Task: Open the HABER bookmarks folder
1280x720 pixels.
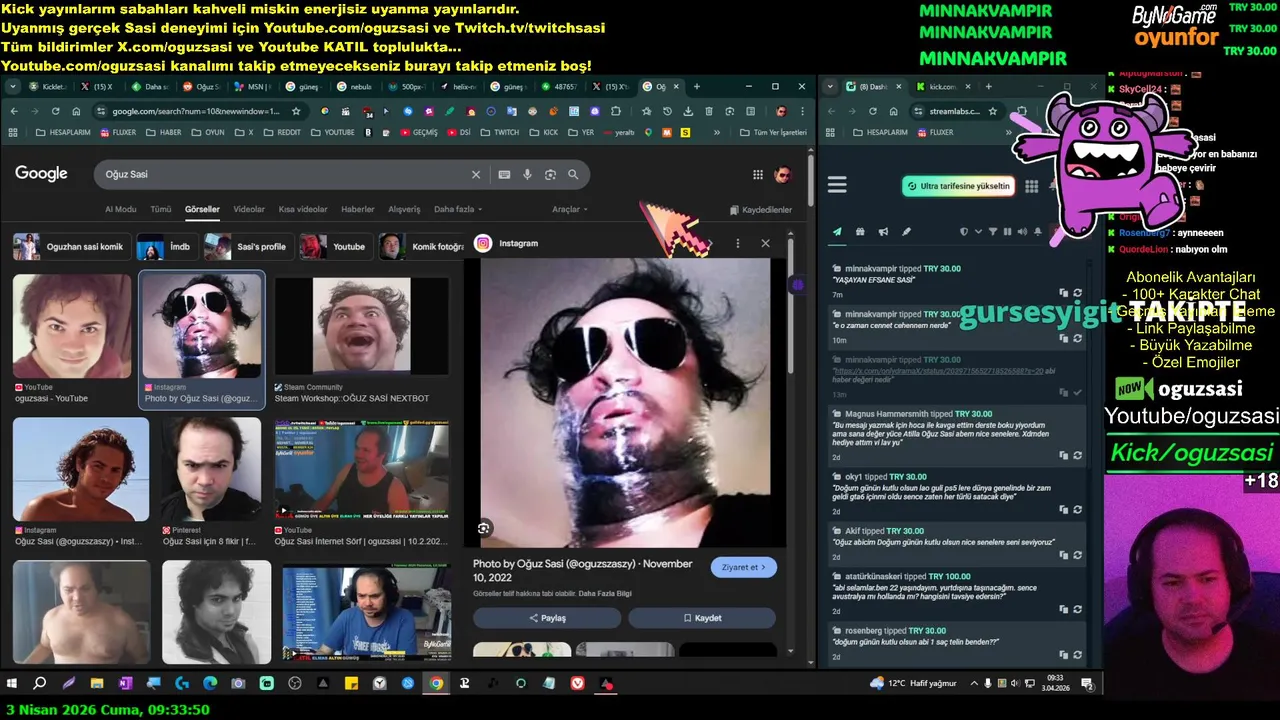Action: (x=163, y=132)
